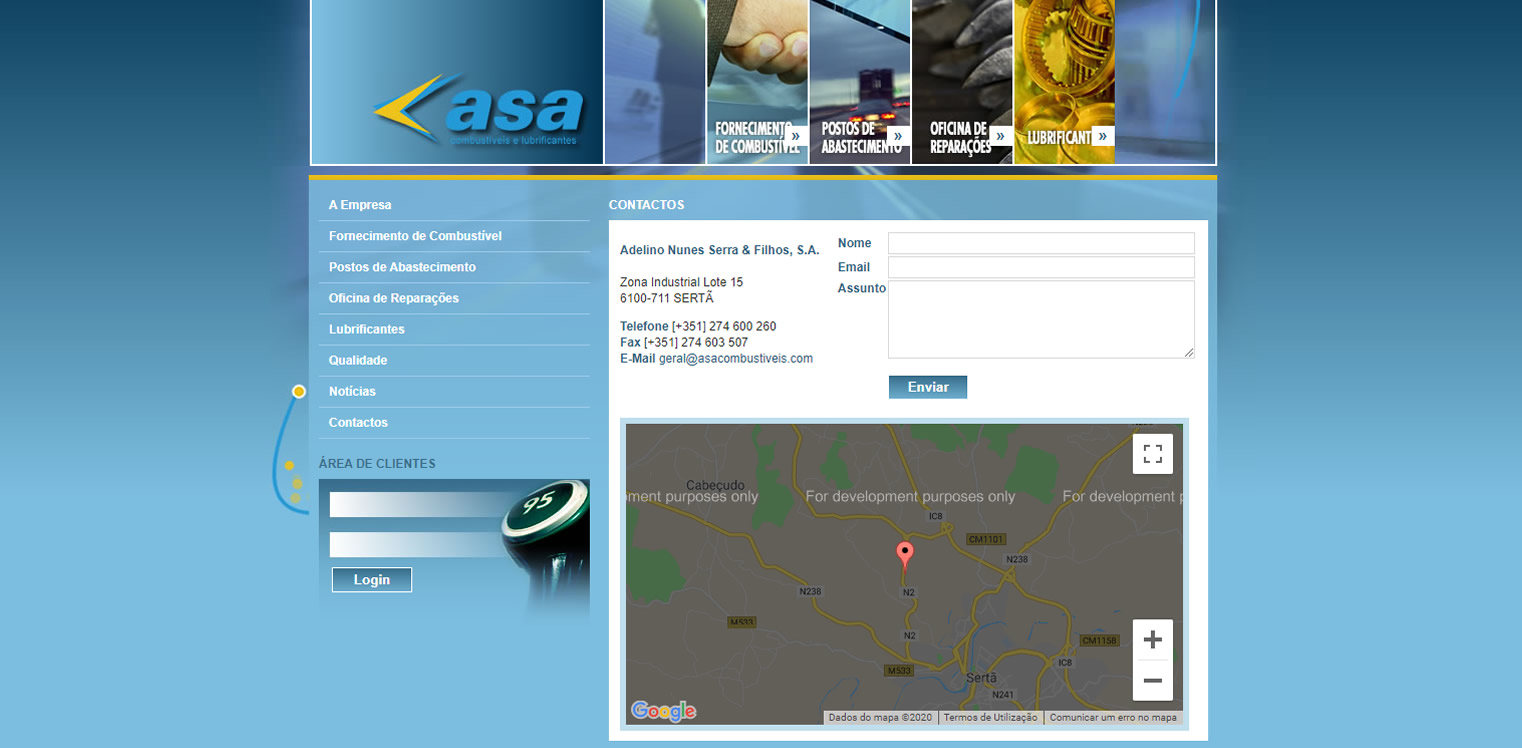
Task: Click the CONTACTOS page heading
Action: click(x=646, y=205)
